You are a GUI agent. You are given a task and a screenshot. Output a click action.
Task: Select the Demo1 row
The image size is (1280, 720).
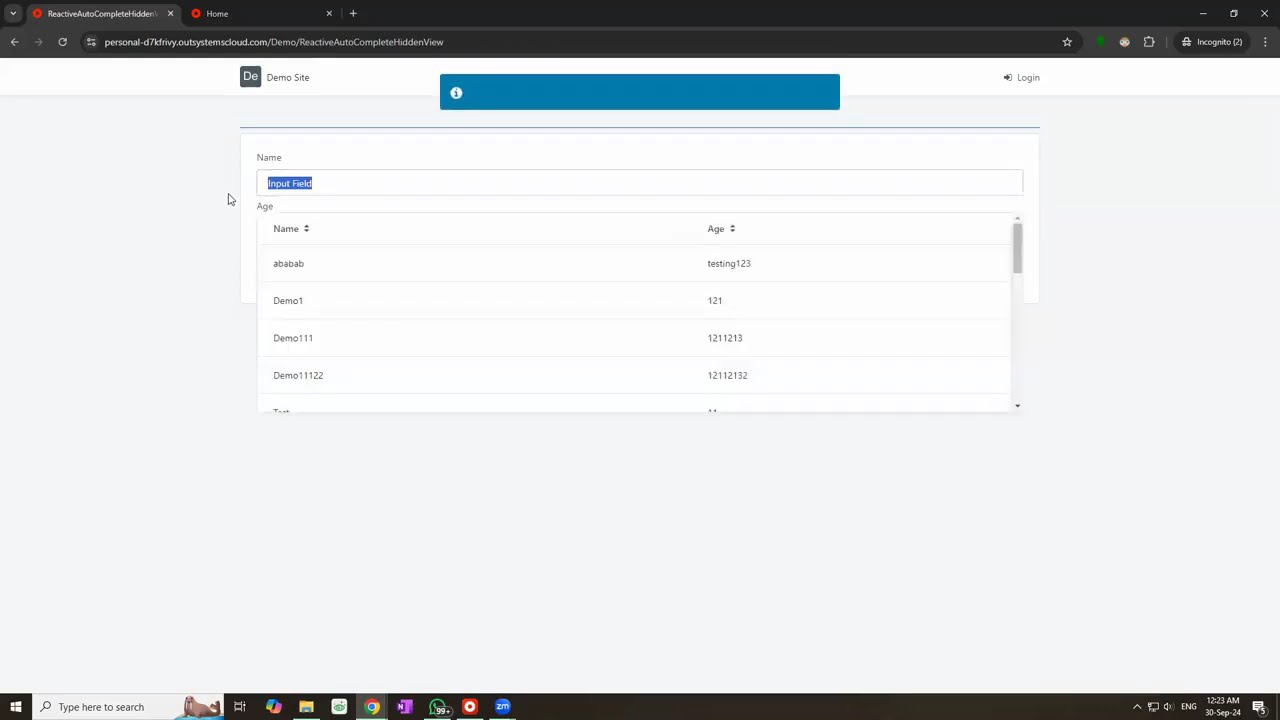(x=633, y=301)
